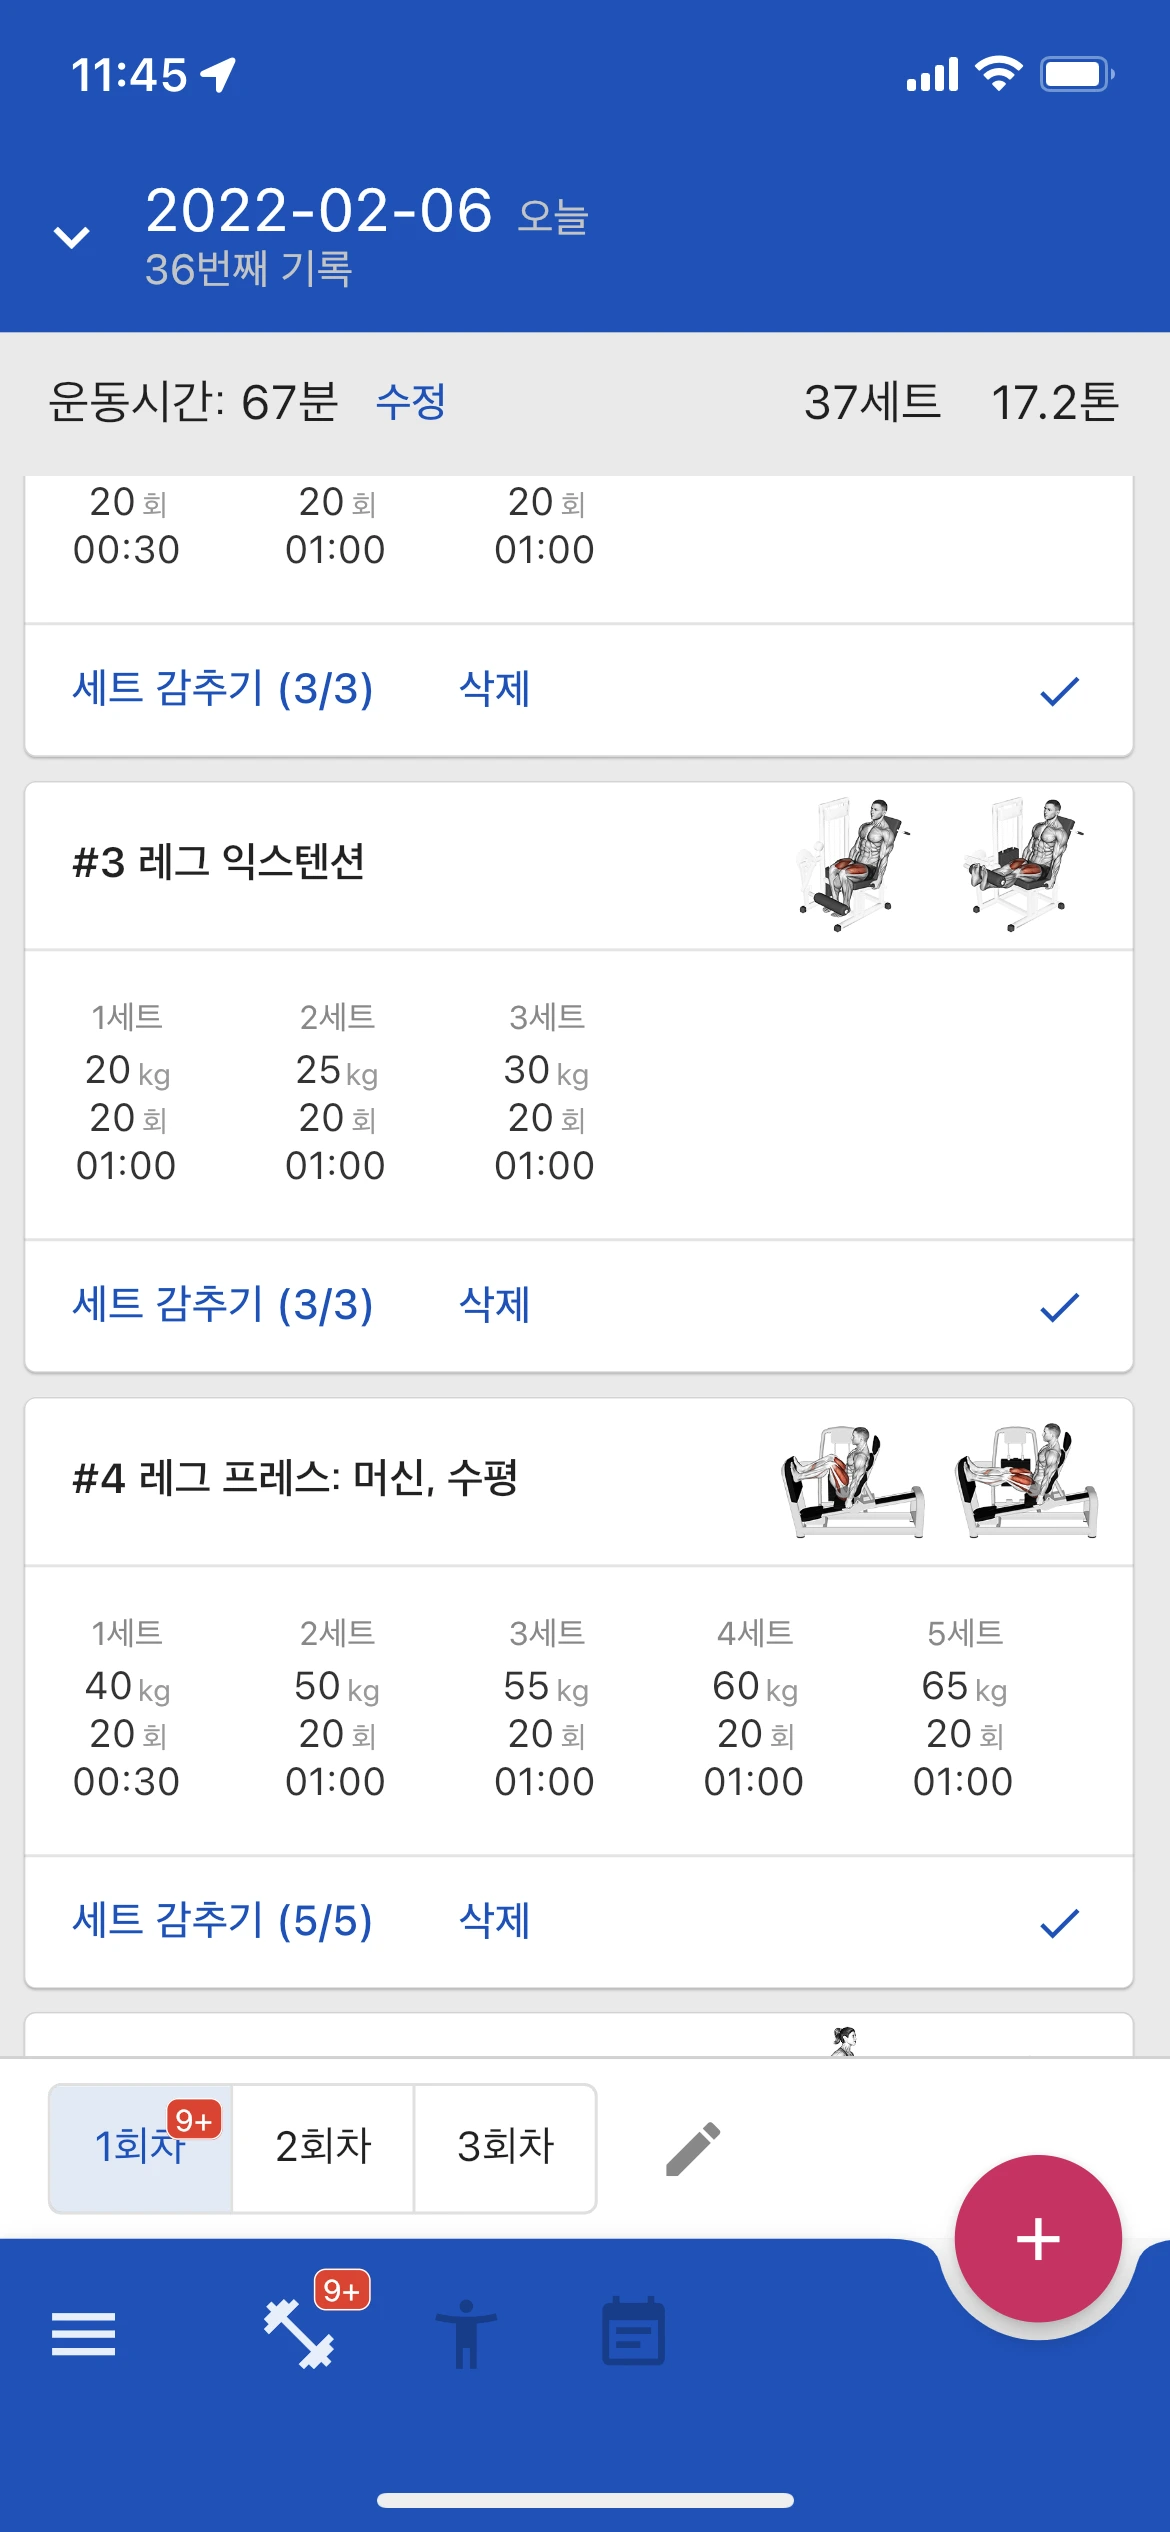Screen dimensions: 1170x2532
Task: Toggle the #3 레그 익스텐션 completion checkmark
Action: click(x=1059, y=1306)
